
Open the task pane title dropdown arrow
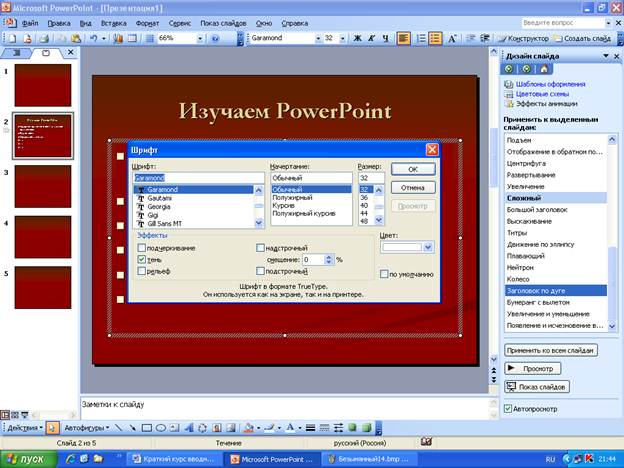606,56
